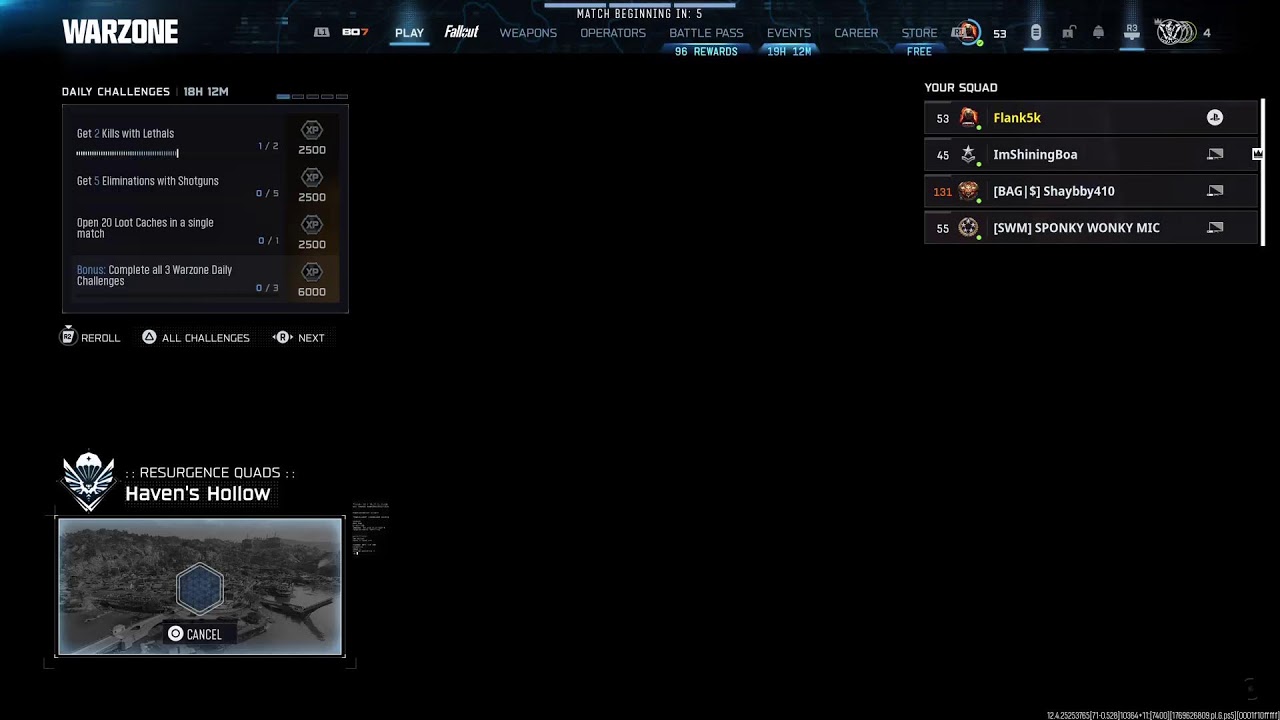1280x720 pixels.
Task: Click the challenge page indicator dots
Action: click(x=312, y=97)
